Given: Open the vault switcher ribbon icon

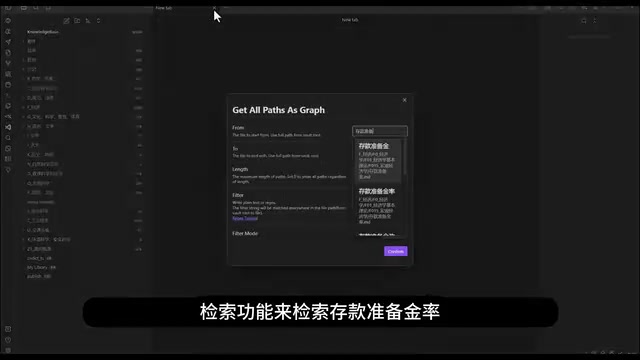Looking at the screenshot, I should click(x=8, y=329).
